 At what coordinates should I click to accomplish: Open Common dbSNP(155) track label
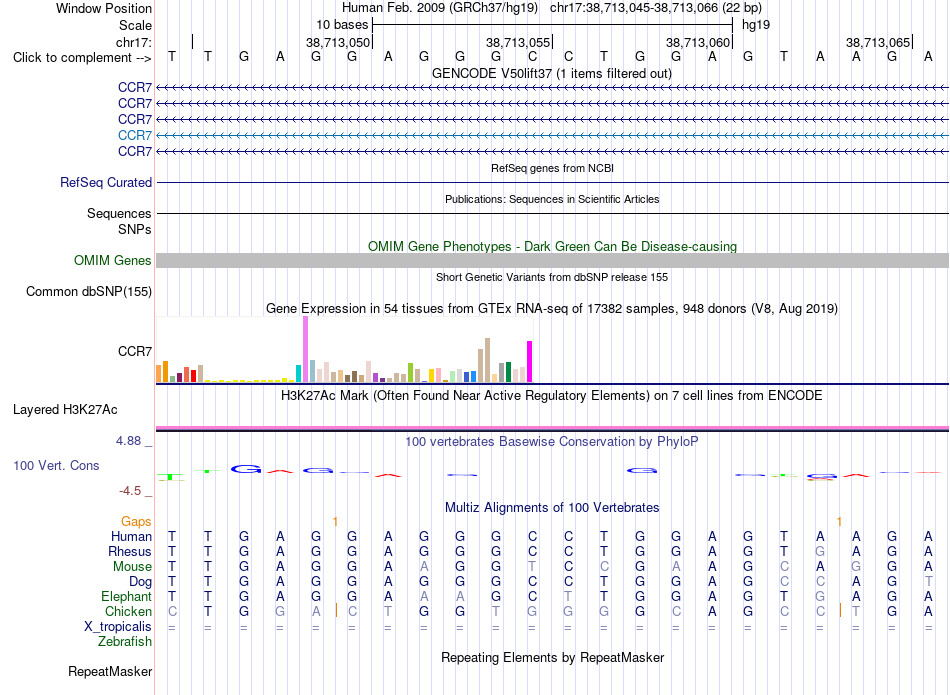89,291
